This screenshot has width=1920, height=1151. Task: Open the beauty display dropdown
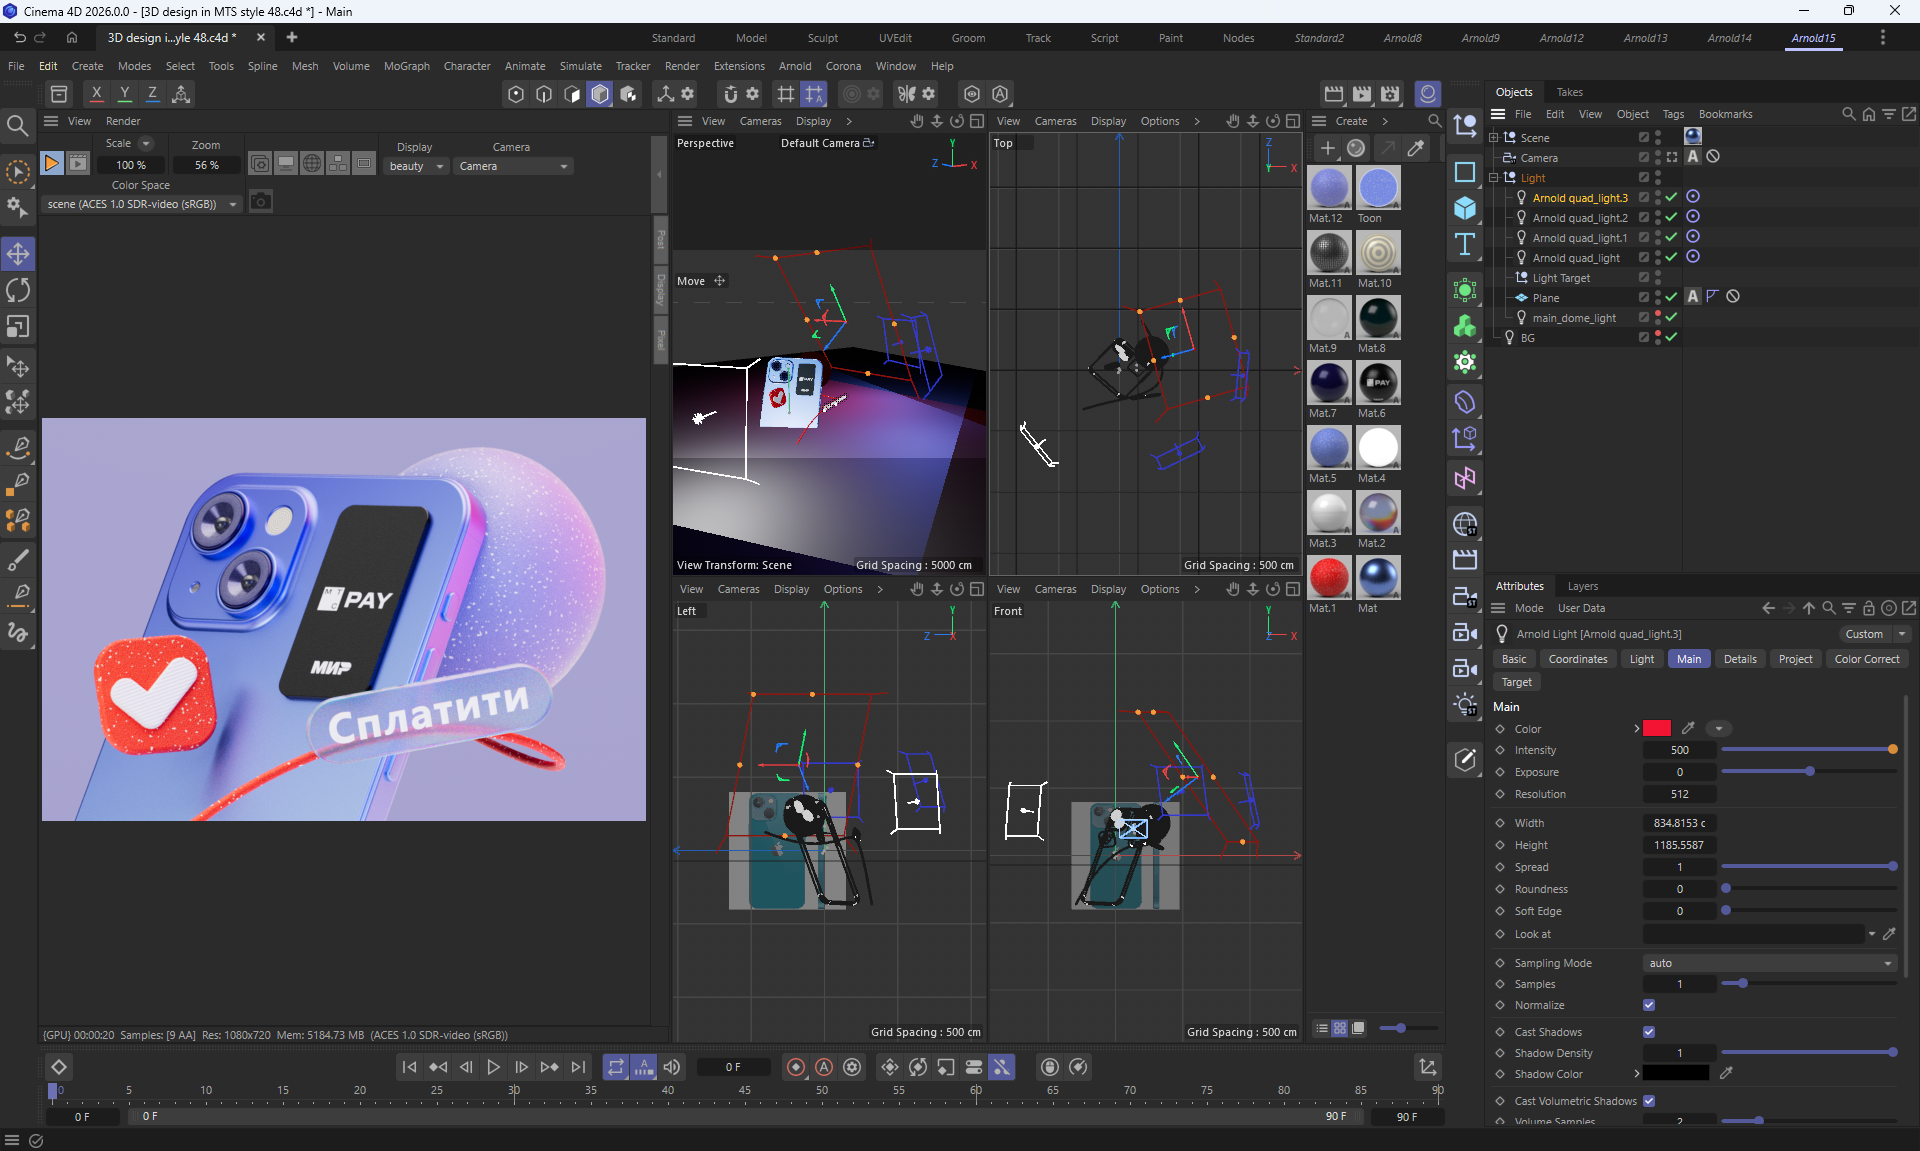416,166
